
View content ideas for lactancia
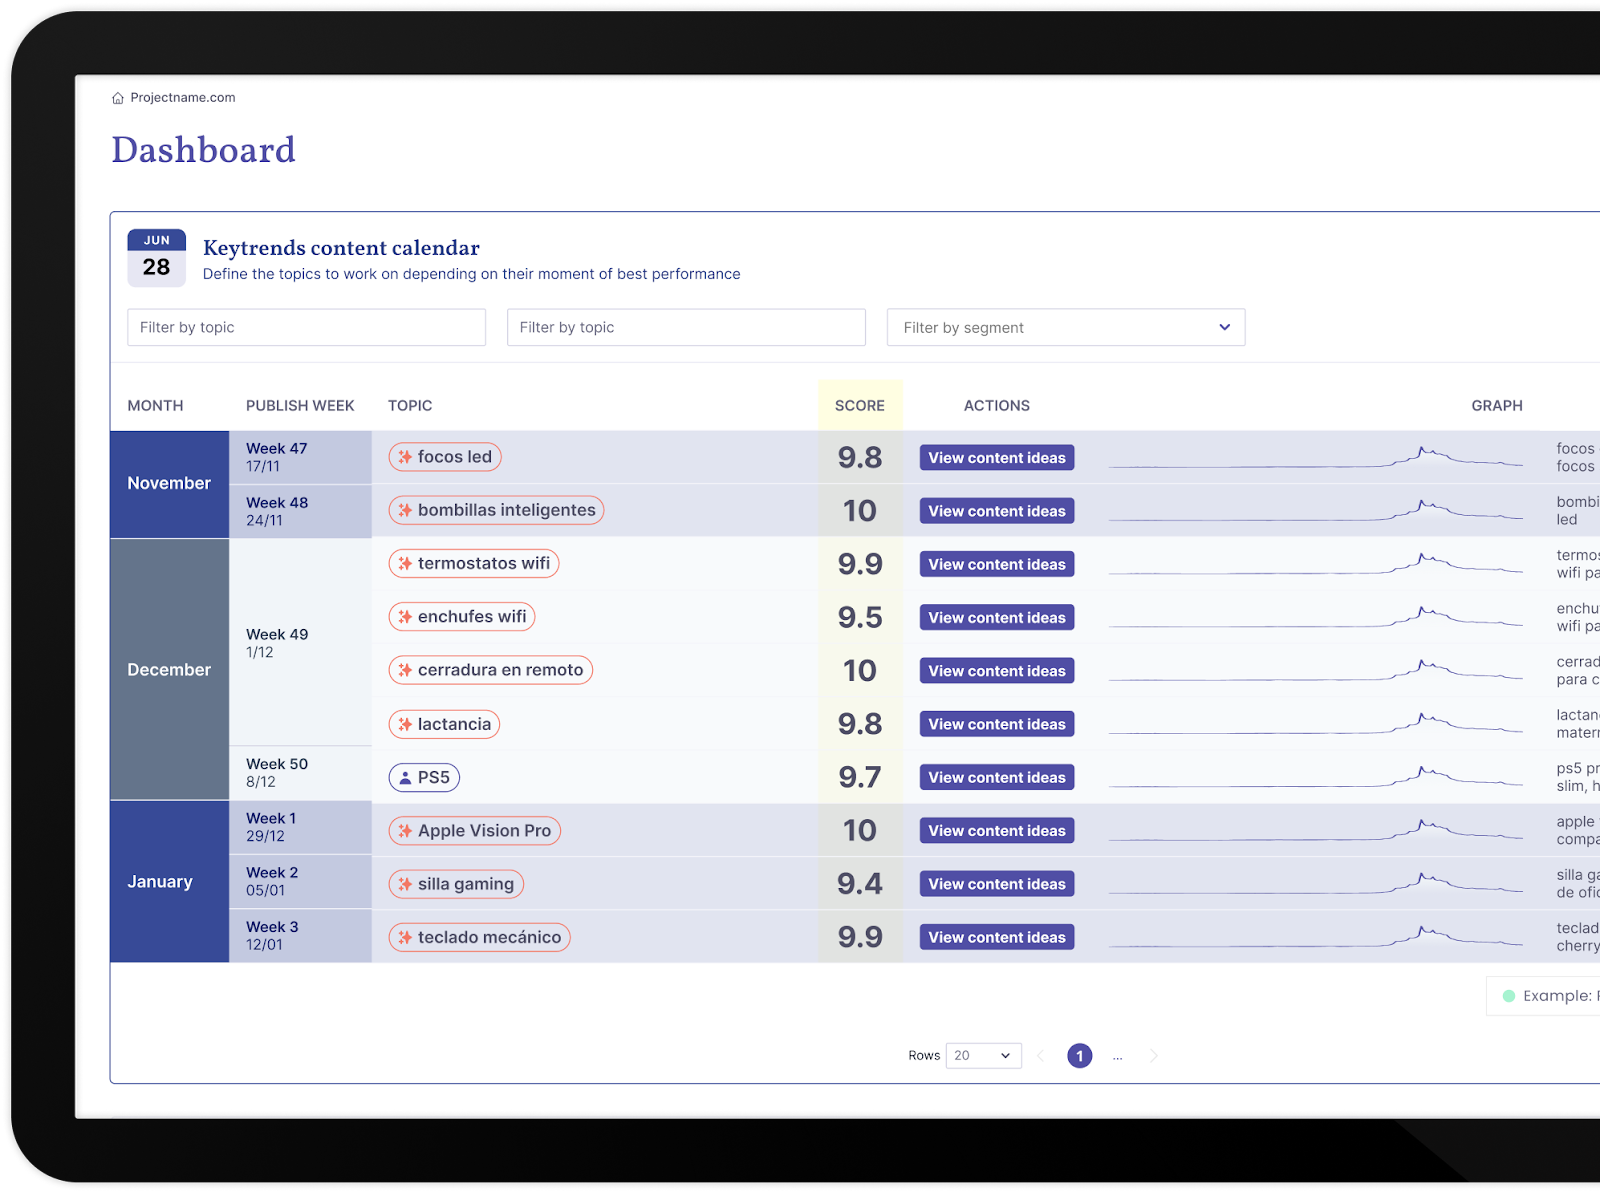coord(997,724)
